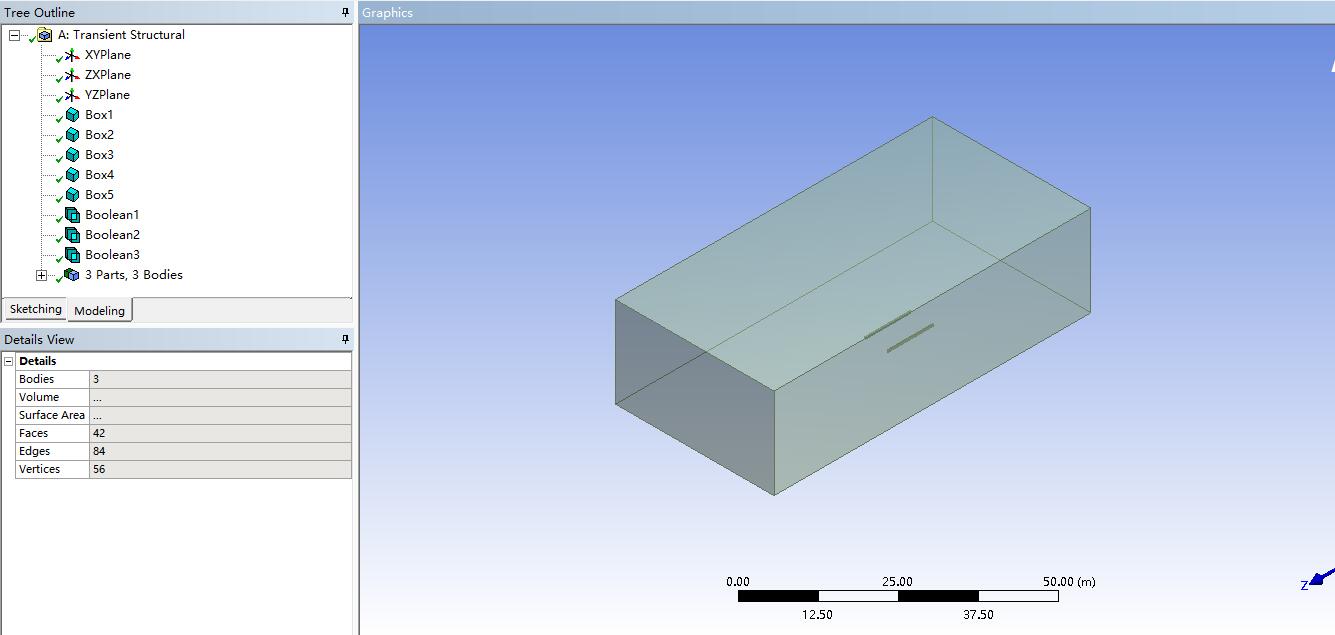Viewport: 1335px width, 635px height.
Task: Click the Faces property label
Action: tap(33, 433)
